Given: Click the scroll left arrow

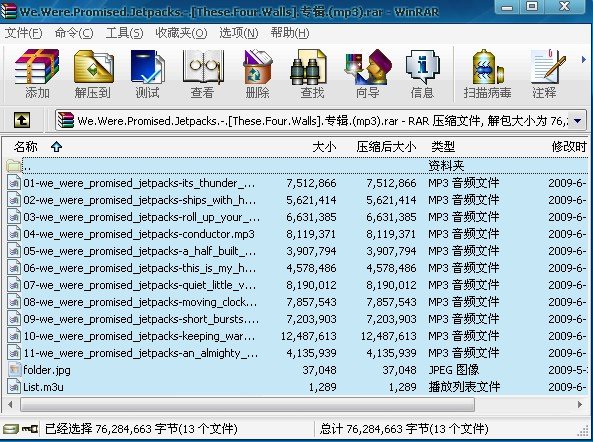Looking at the screenshot, I should 11,405.
